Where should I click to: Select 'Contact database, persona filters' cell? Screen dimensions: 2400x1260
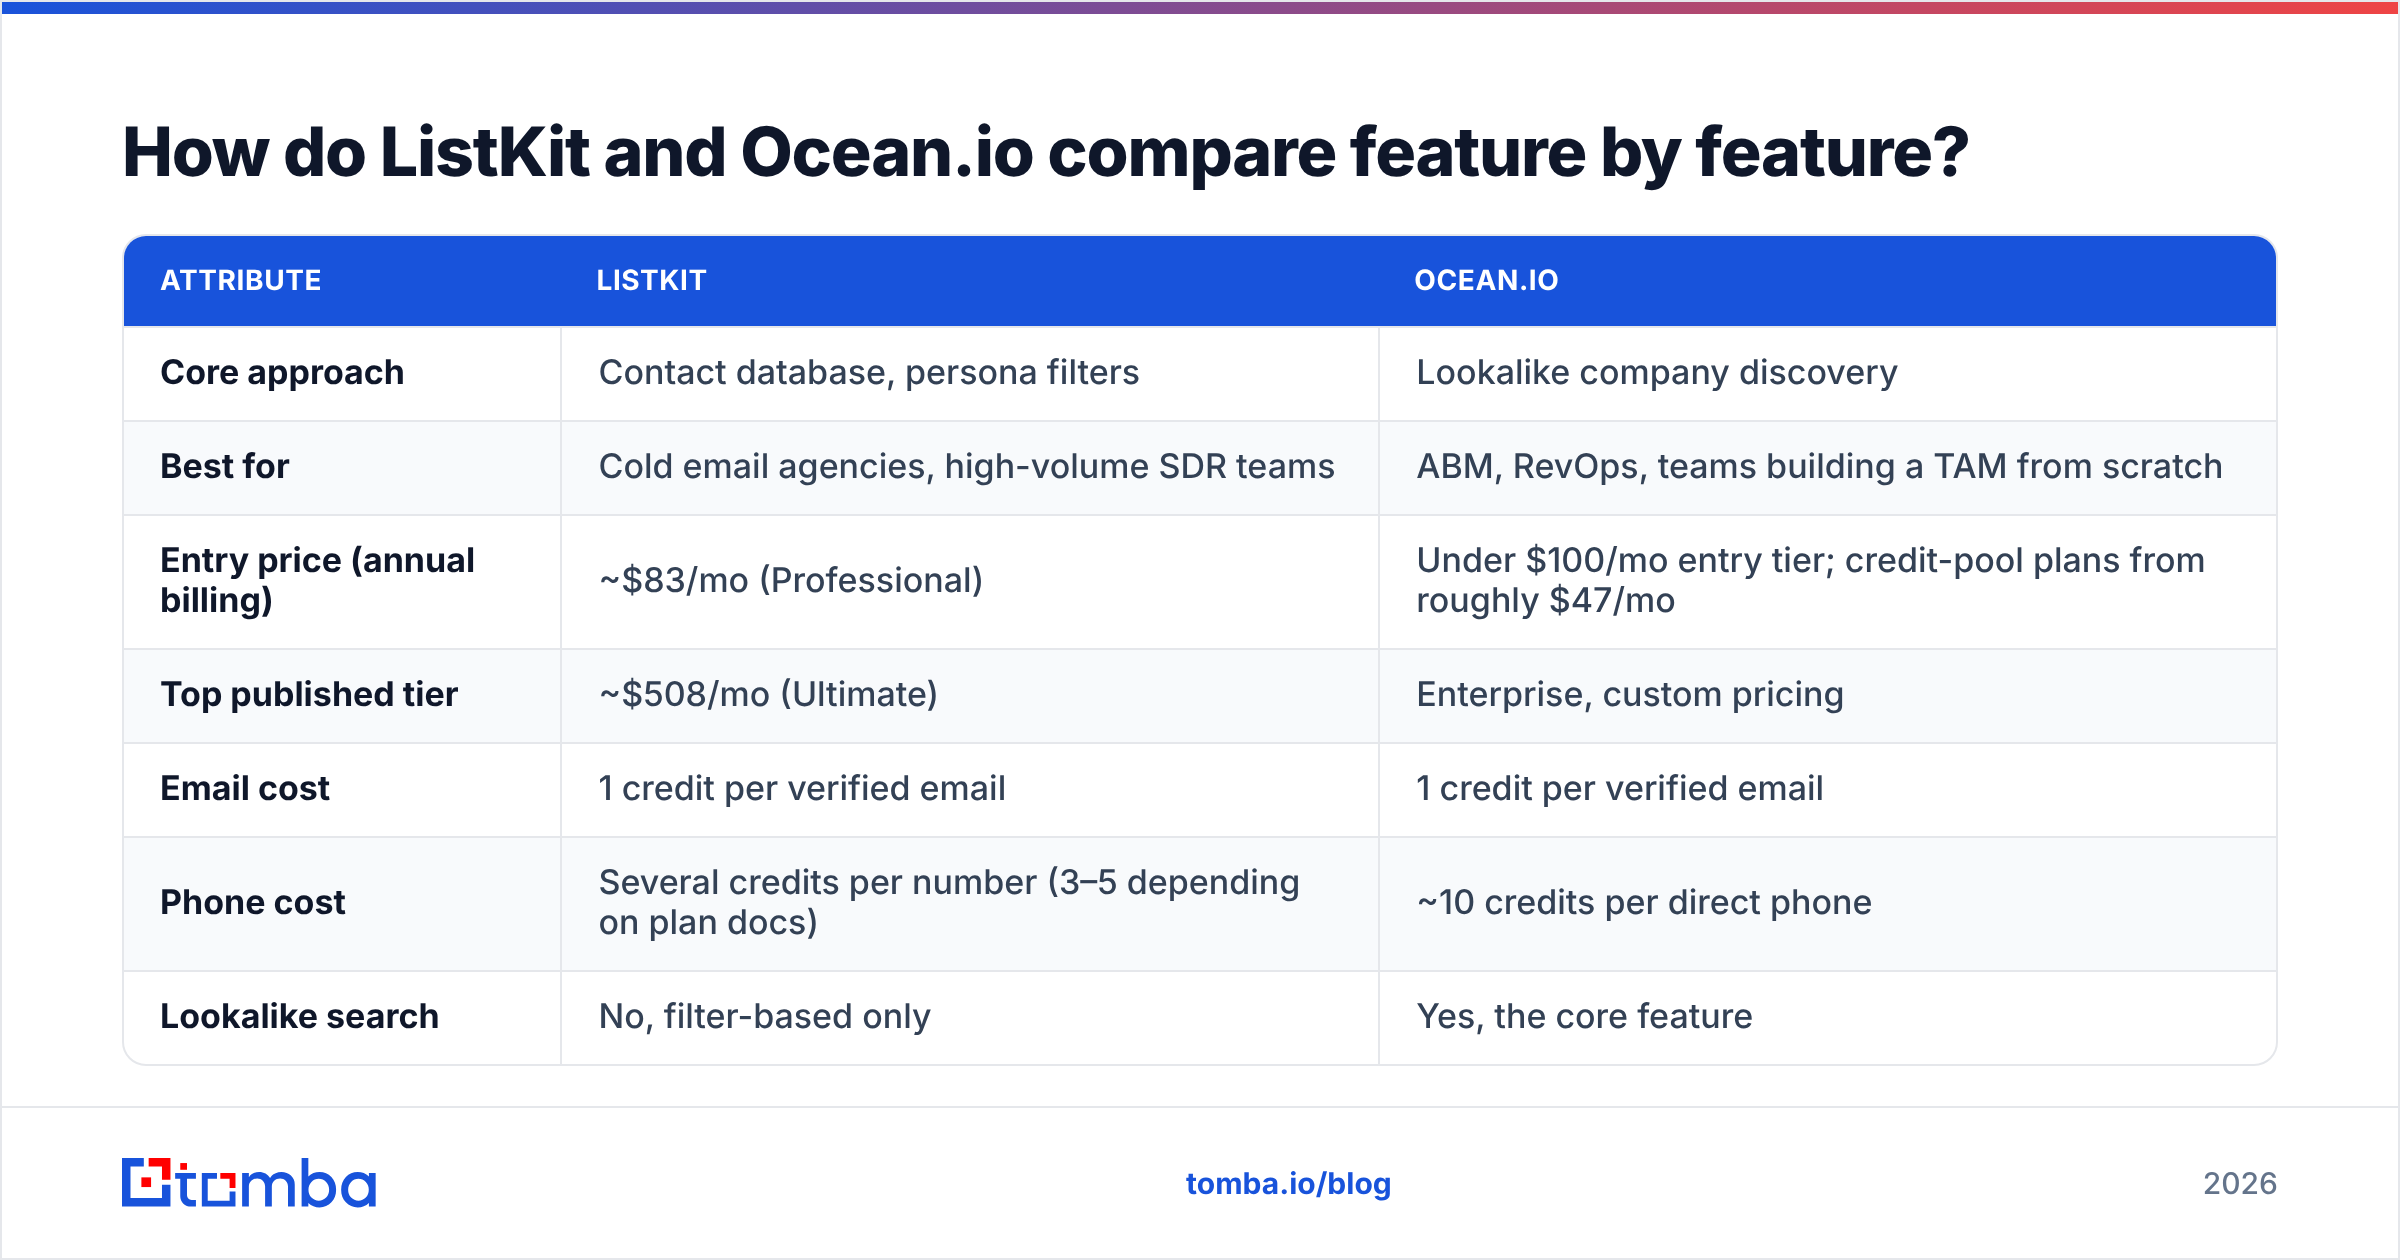[869, 373]
